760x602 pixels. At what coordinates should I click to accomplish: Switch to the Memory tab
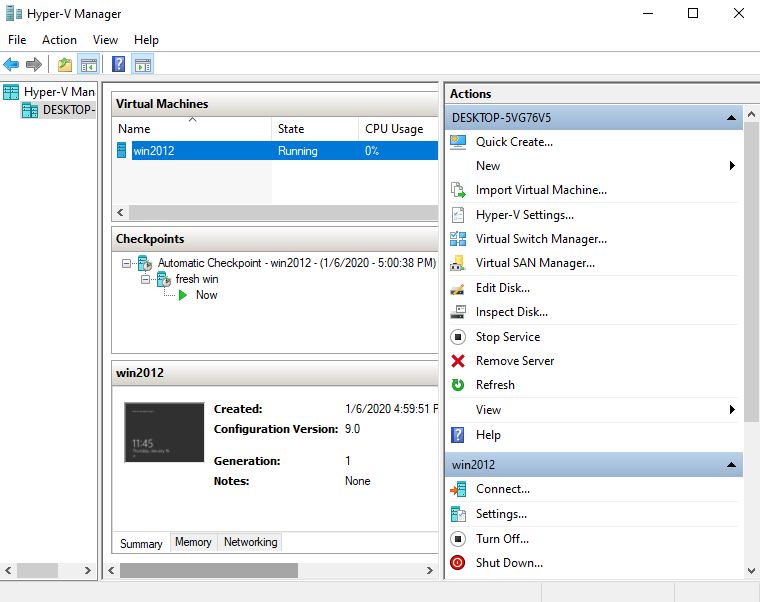[x=193, y=542]
